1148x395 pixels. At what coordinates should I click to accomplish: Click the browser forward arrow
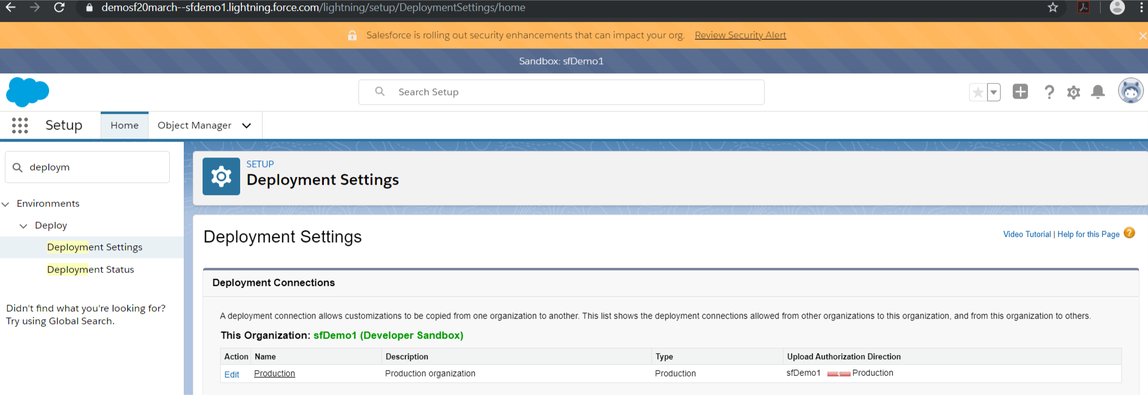tap(34, 7)
